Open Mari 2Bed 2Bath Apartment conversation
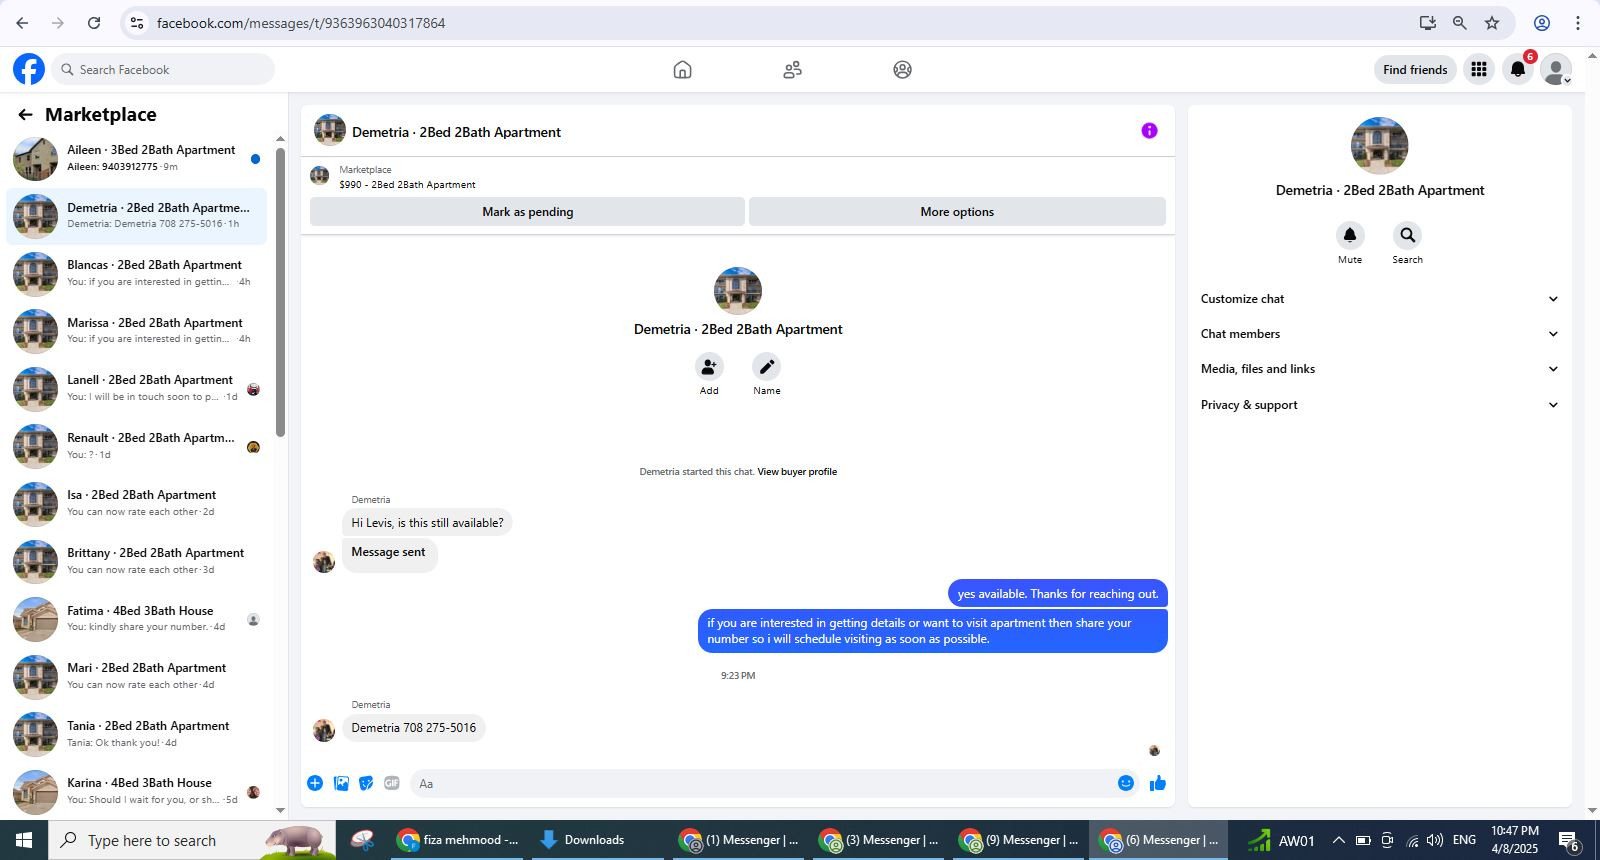The width and height of the screenshot is (1600, 860). 137,676
